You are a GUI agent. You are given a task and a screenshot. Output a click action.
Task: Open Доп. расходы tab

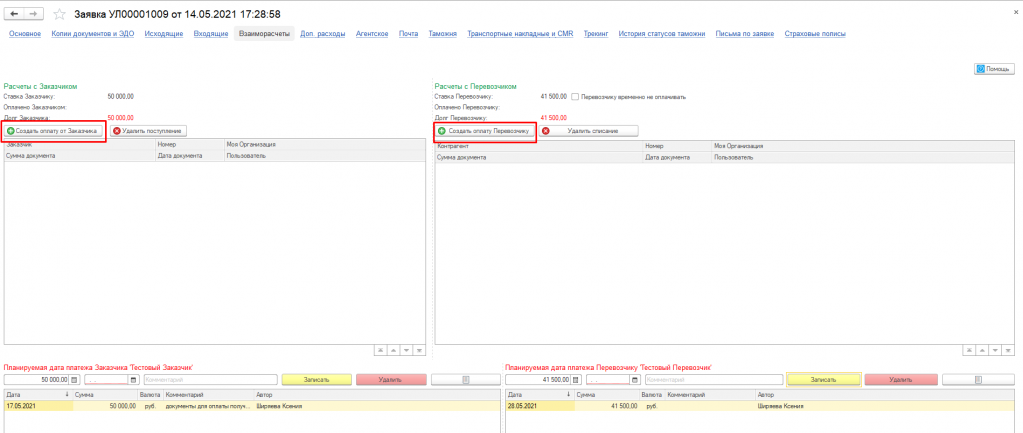pos(323,33)
